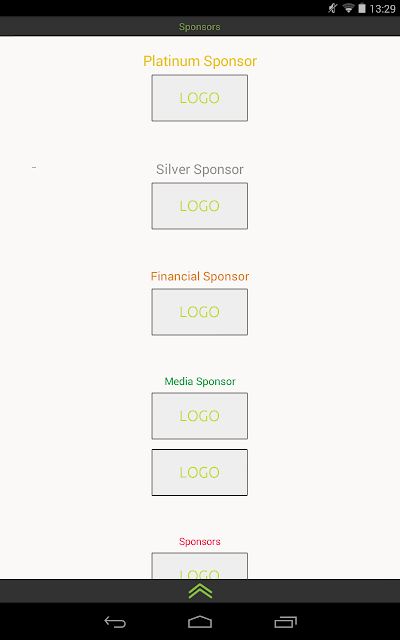Tap the battery status icon
This screenshot has height=640, width=400.
pos(362,8)
